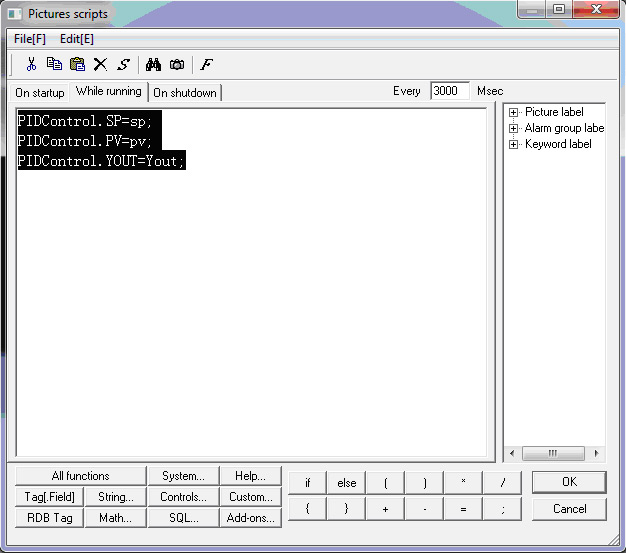This screenshot has height=553, width=626.
Task: Select Alarm group label item text
Action: pos(564,128)
